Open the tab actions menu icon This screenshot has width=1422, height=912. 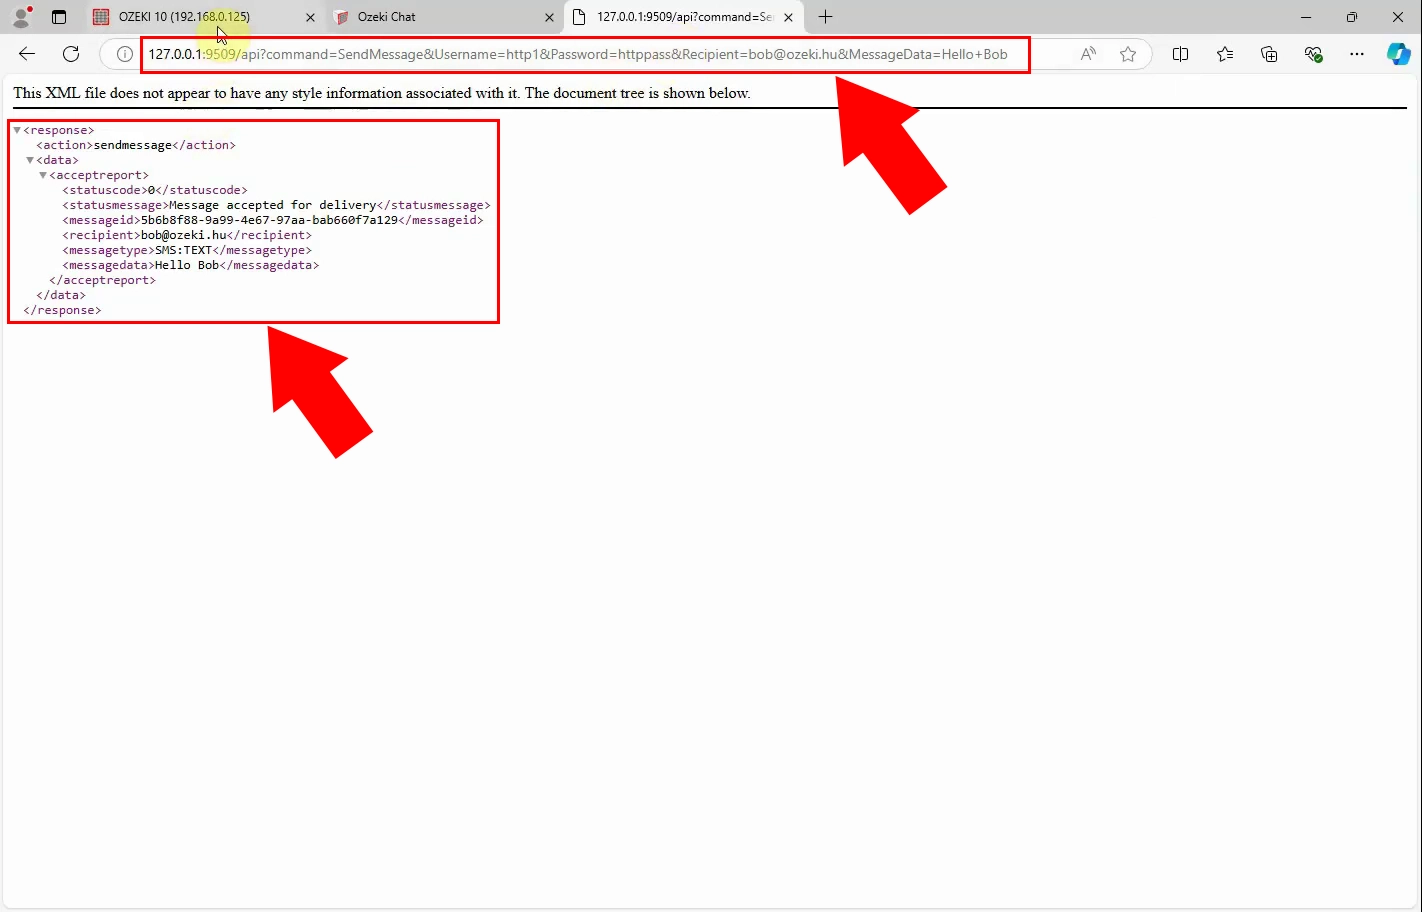pos(59,17)
